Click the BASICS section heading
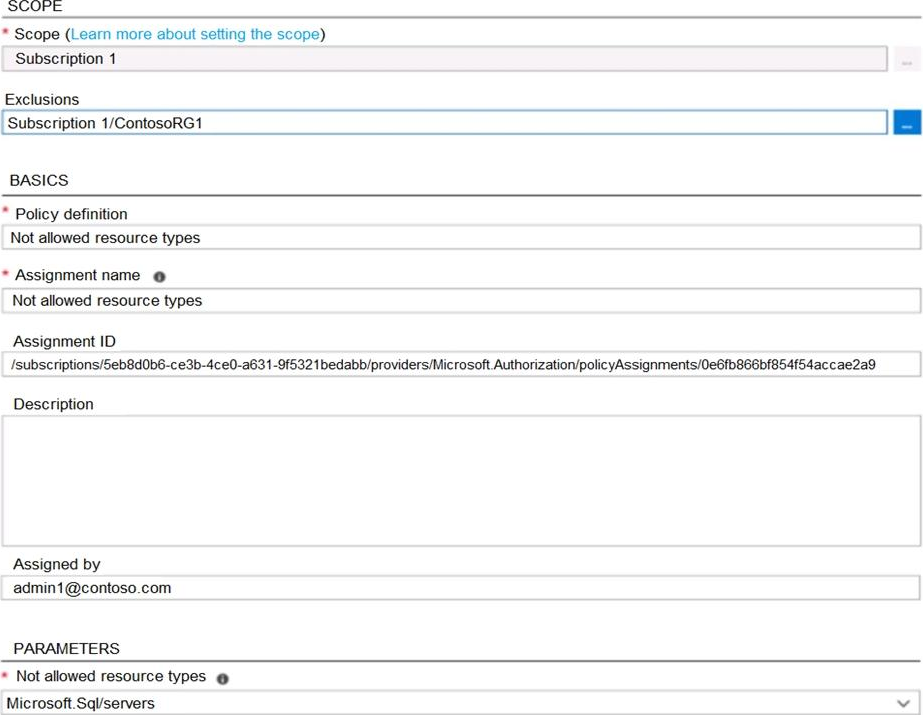The height and width of the screenshot is (715, 923). coord(39,180)
